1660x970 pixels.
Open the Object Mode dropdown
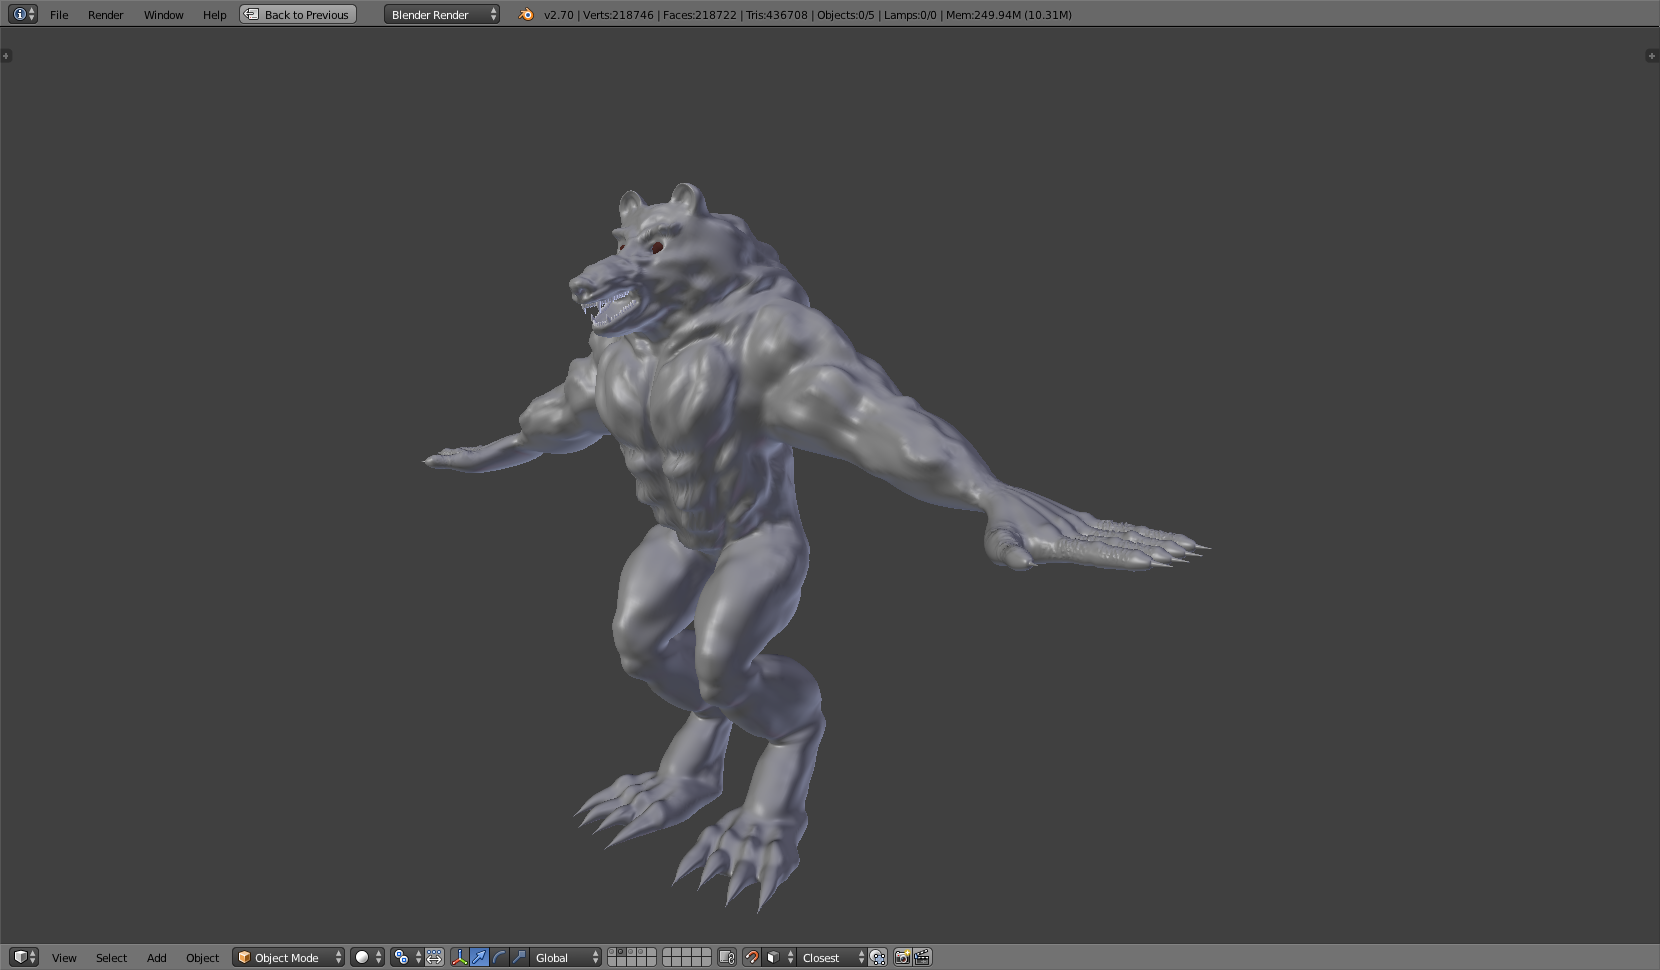tap(289, 957)
